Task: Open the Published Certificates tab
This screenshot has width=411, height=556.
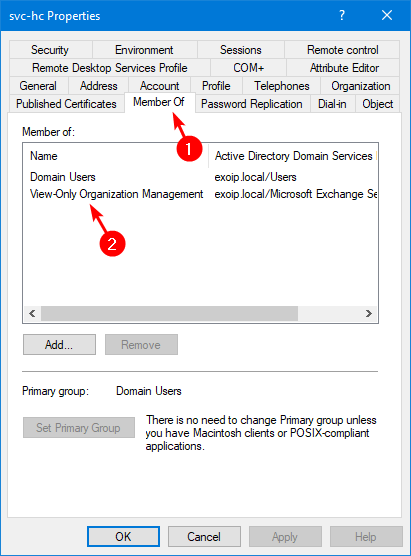Action: (66, 104)
